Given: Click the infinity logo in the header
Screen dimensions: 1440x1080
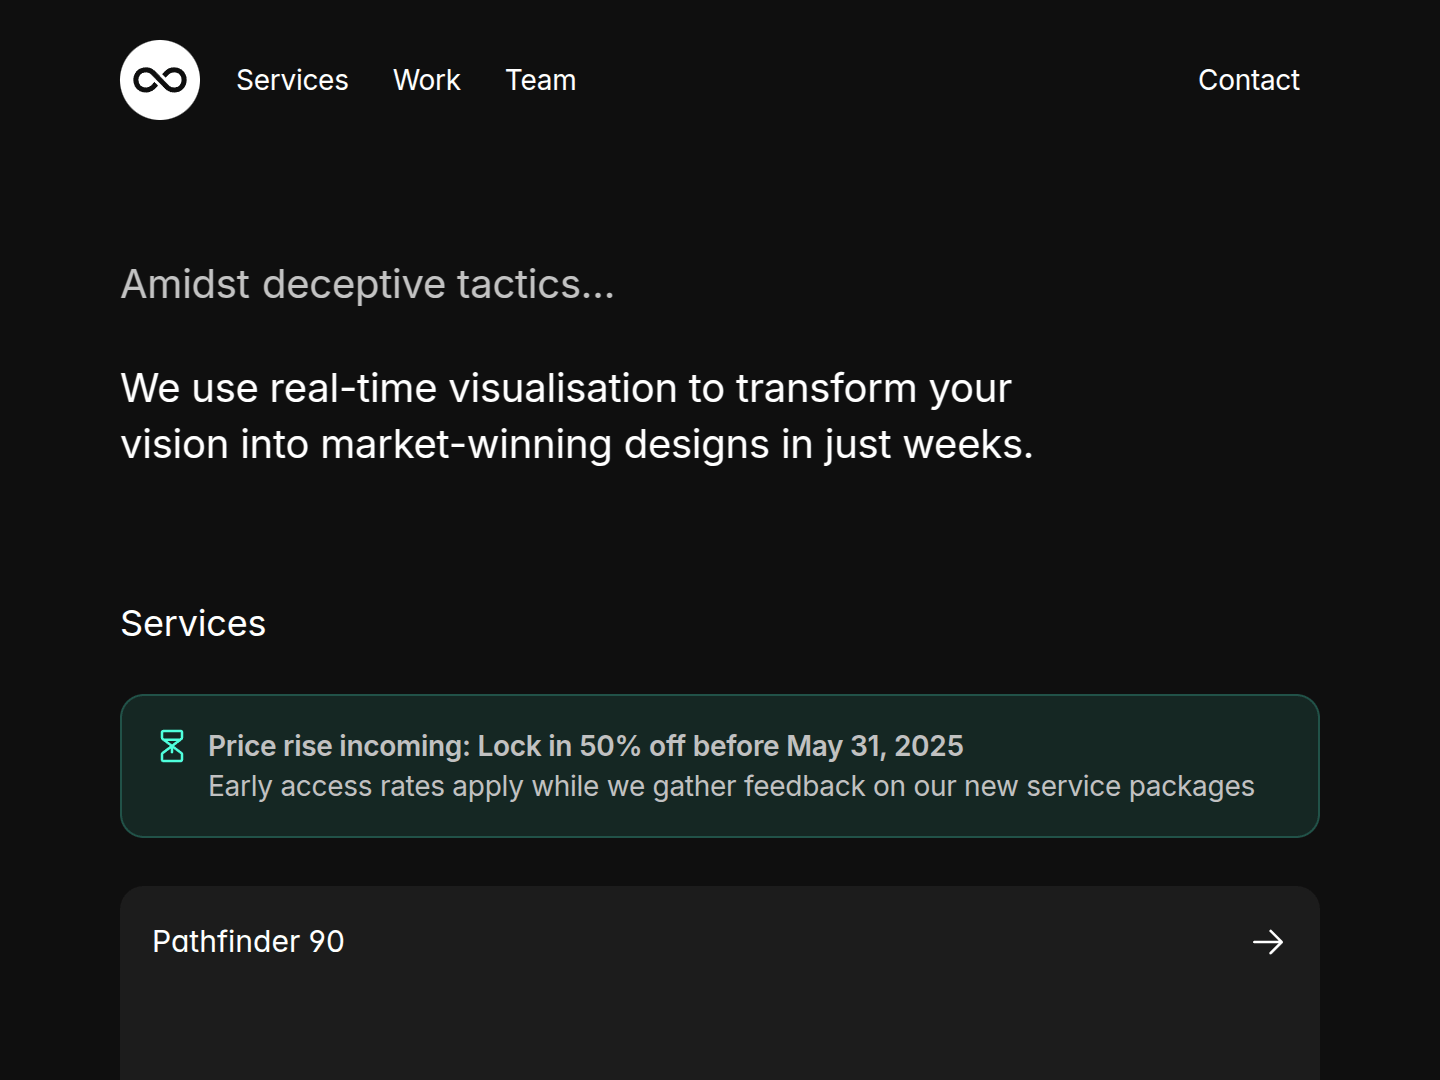Looking at the screenshot, I should click(x=160, y=80).
